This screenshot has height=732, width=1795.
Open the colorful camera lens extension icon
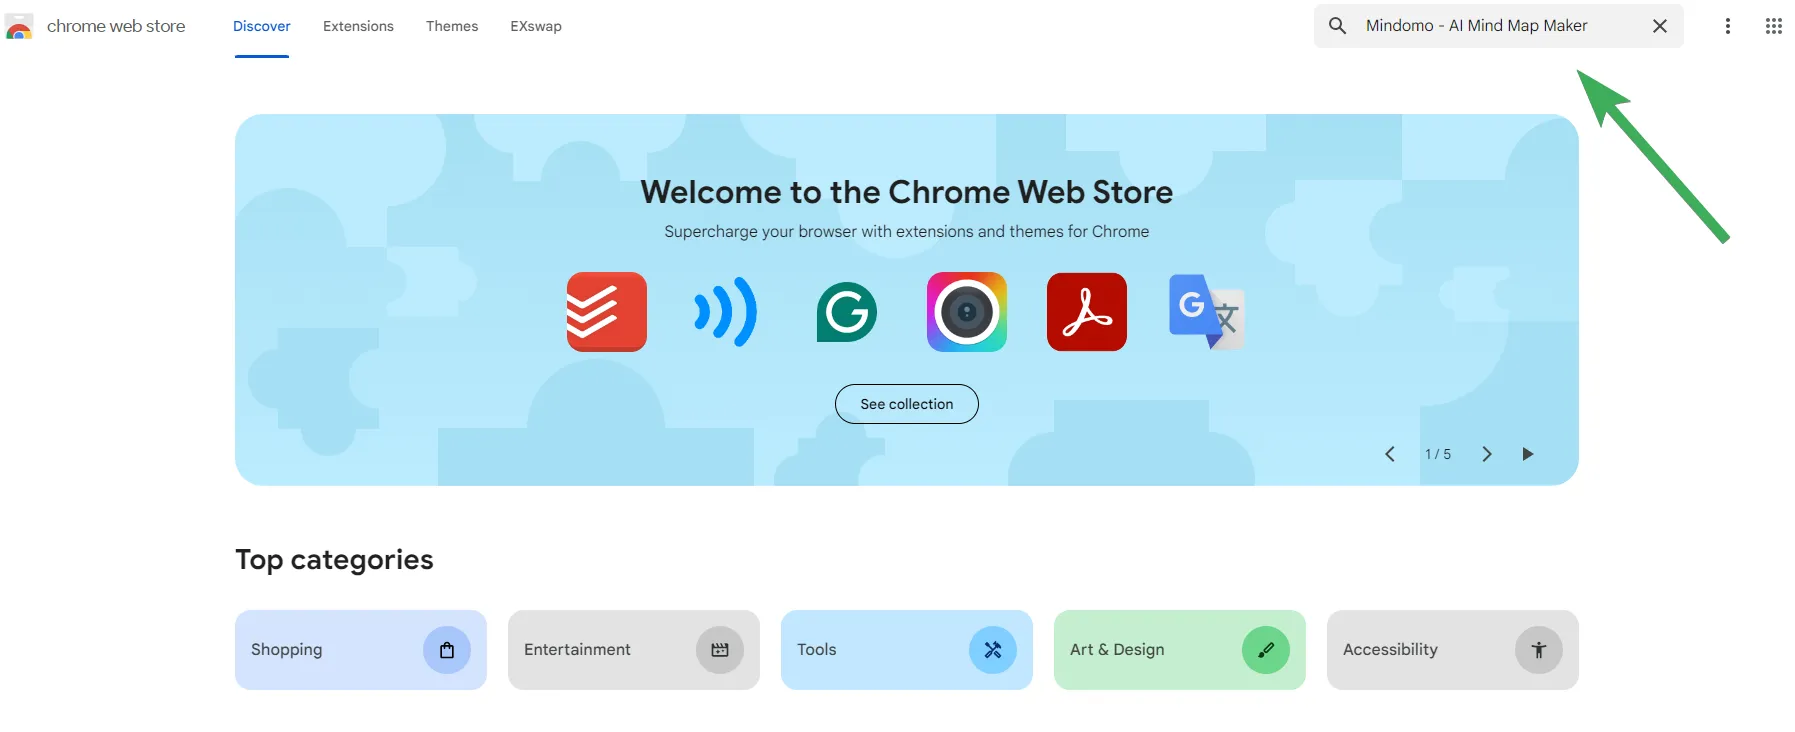click(x=967, y=312)
